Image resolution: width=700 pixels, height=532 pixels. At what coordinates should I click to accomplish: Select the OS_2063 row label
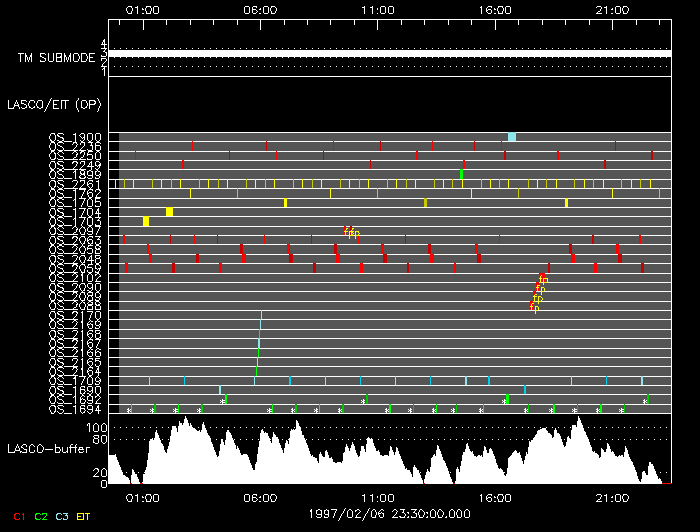tap(74, 240)
